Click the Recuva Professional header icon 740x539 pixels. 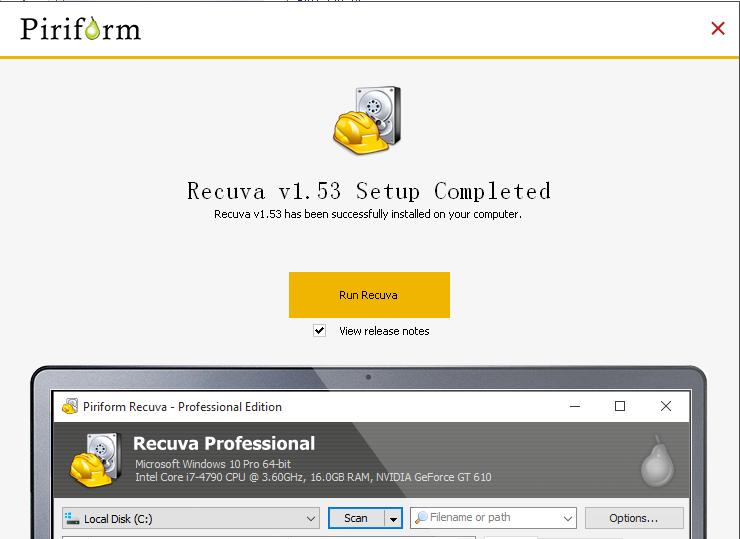(x=96, y=460)
